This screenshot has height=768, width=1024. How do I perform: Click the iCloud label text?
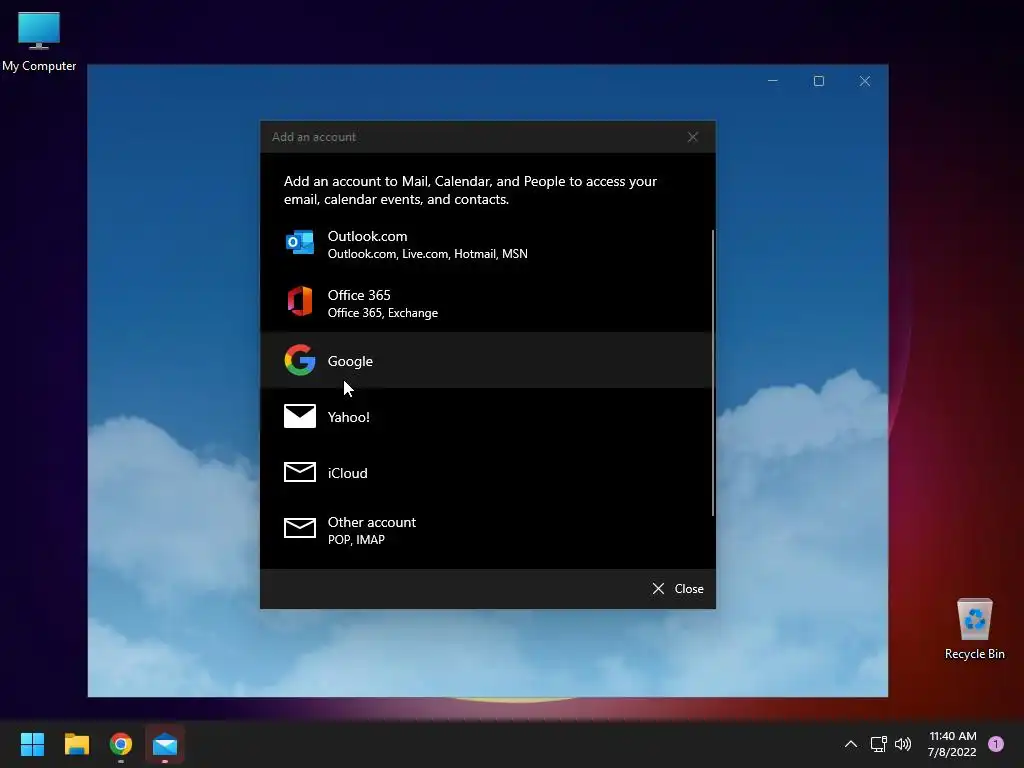pyautogui.click(x=347, y=473)
